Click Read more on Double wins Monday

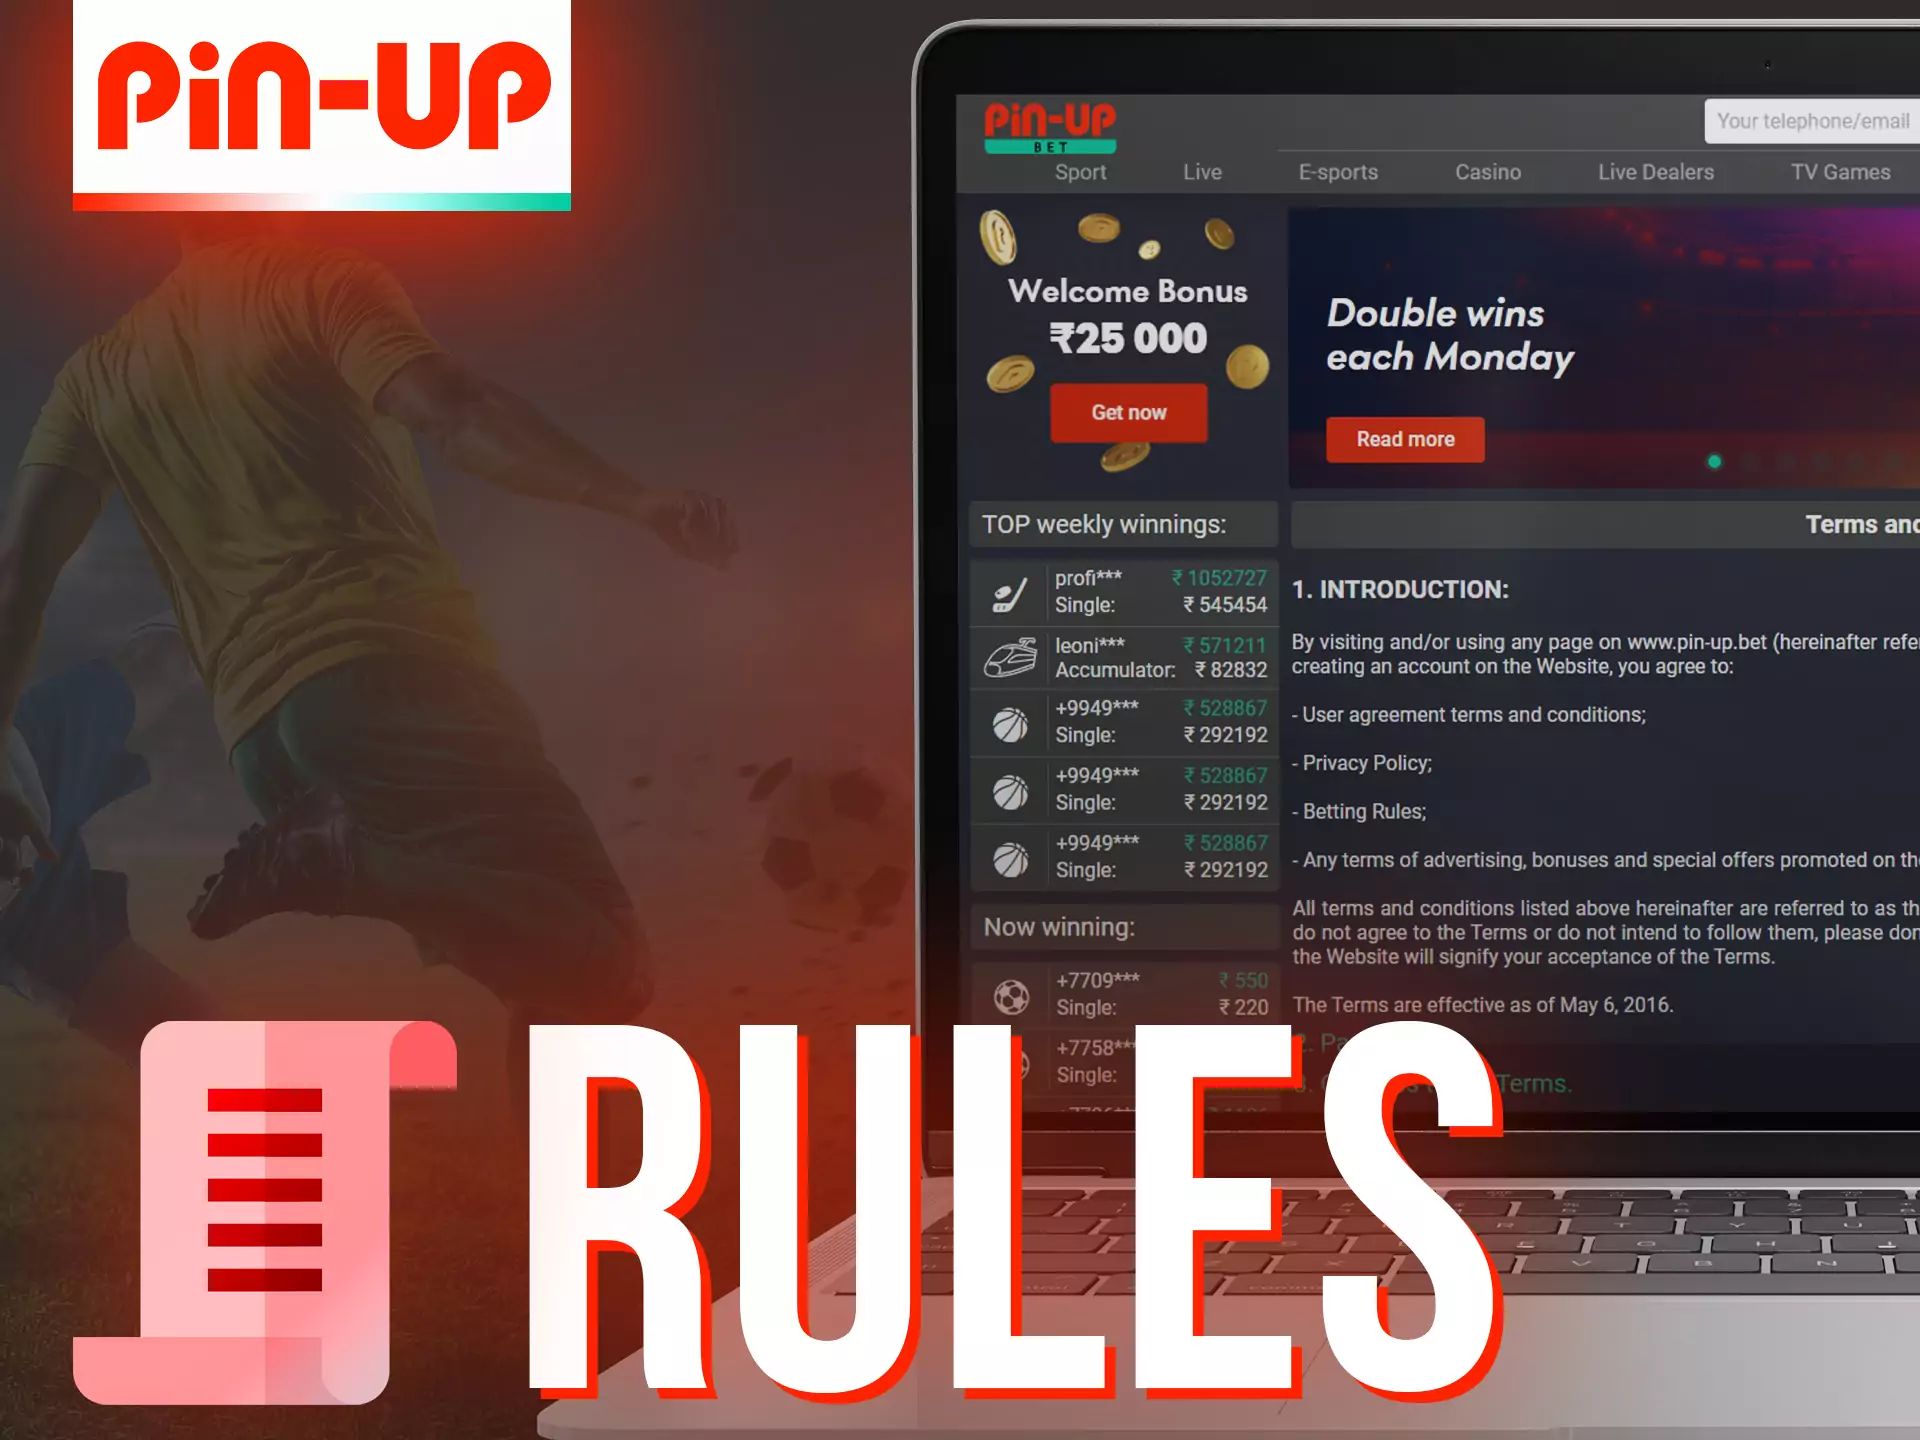(x=1404, y=439)
